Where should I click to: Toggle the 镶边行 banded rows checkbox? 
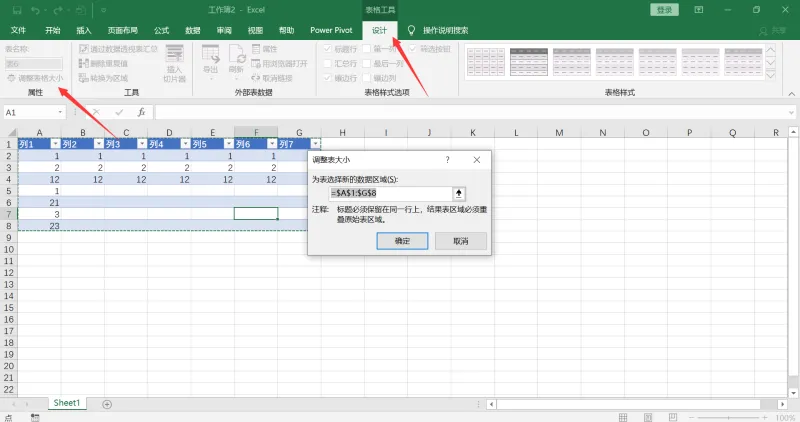328,78
